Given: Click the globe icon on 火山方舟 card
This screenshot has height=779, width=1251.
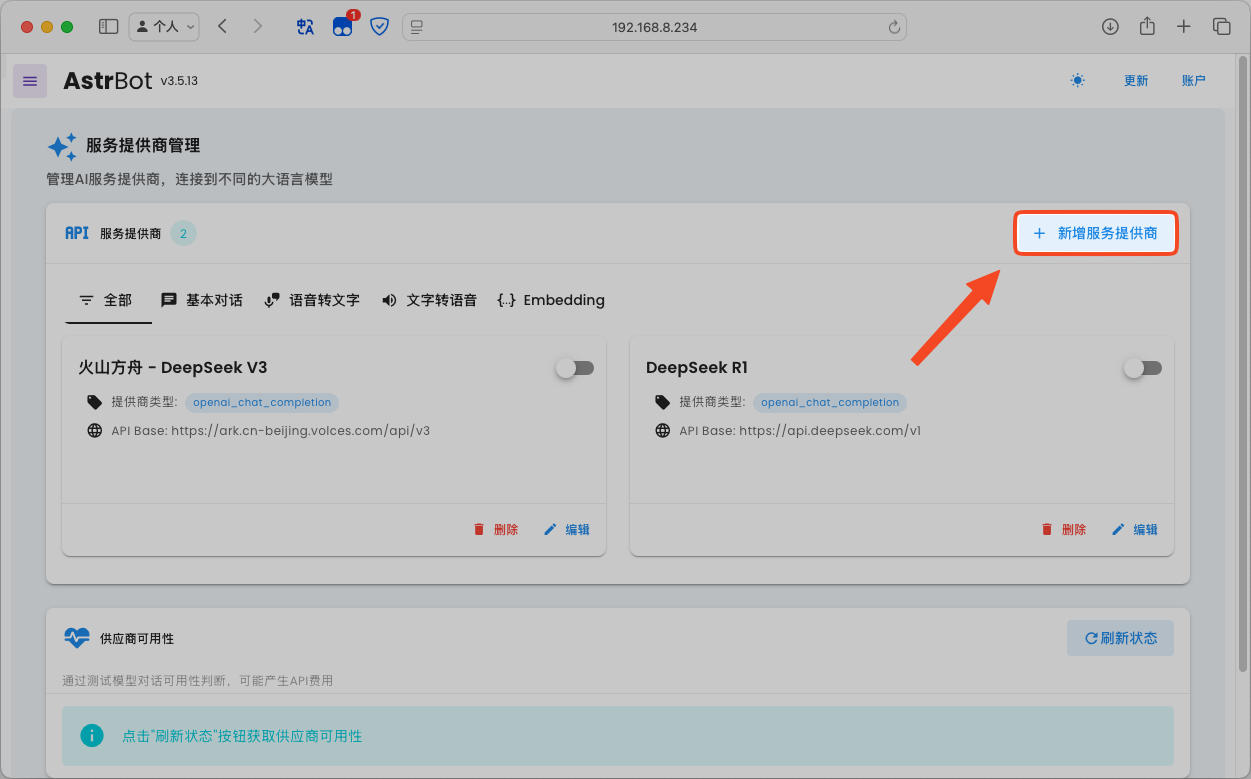Looking at the screenshot, I should [95, 431].
